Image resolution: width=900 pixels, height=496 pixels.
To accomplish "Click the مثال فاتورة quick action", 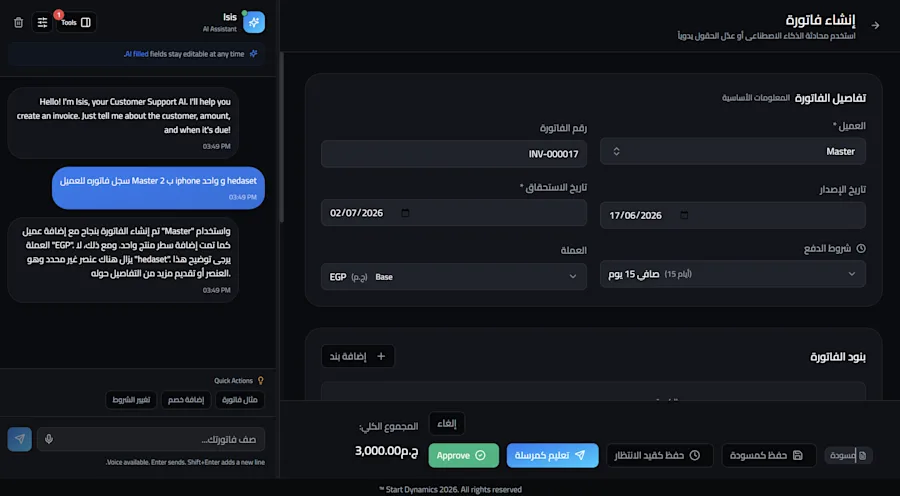I will click(x=240, y=400).
